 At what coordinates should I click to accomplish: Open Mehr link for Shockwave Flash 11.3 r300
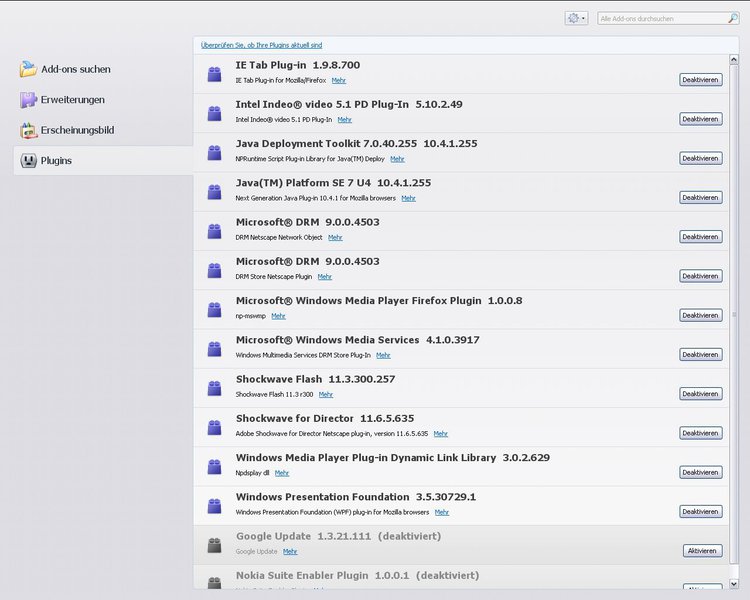[326, 394]
